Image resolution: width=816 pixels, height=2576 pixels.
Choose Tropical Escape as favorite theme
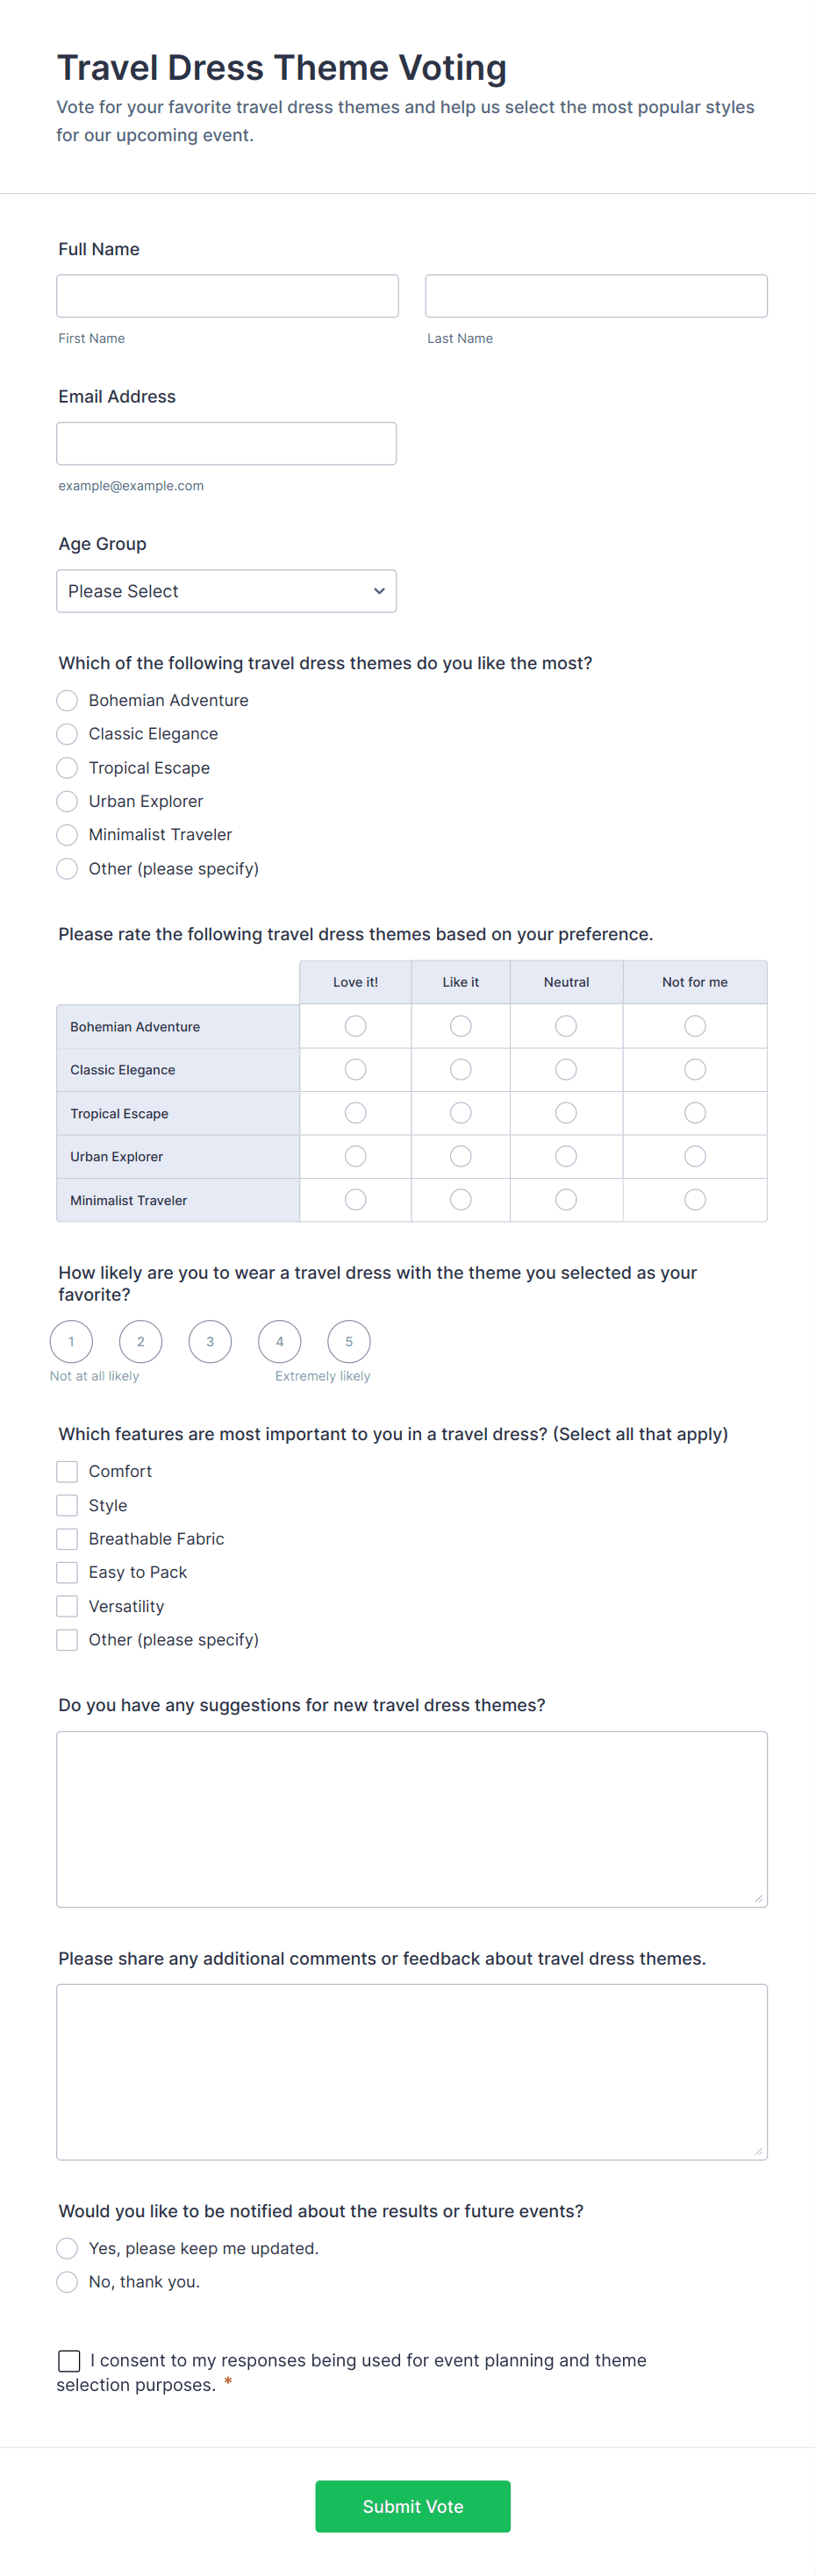click(67, 768)
